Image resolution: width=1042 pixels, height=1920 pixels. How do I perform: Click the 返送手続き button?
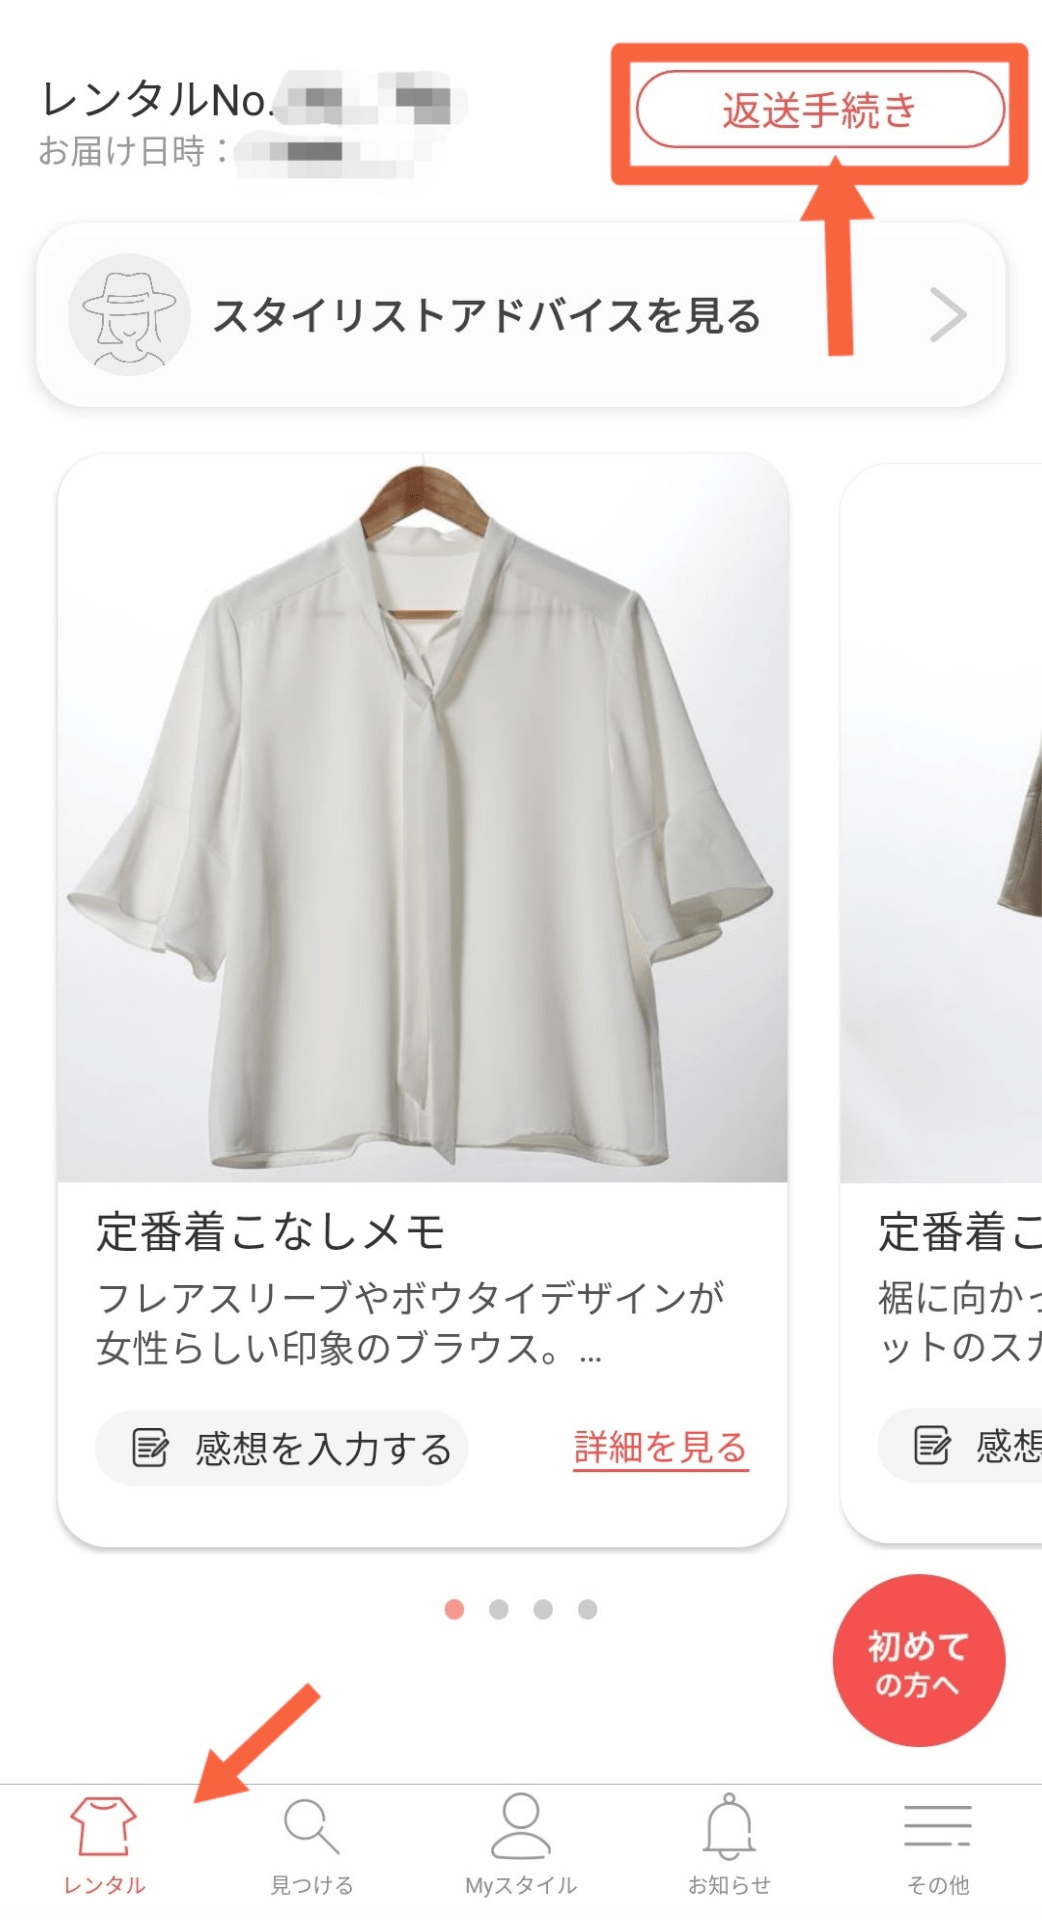820,110
